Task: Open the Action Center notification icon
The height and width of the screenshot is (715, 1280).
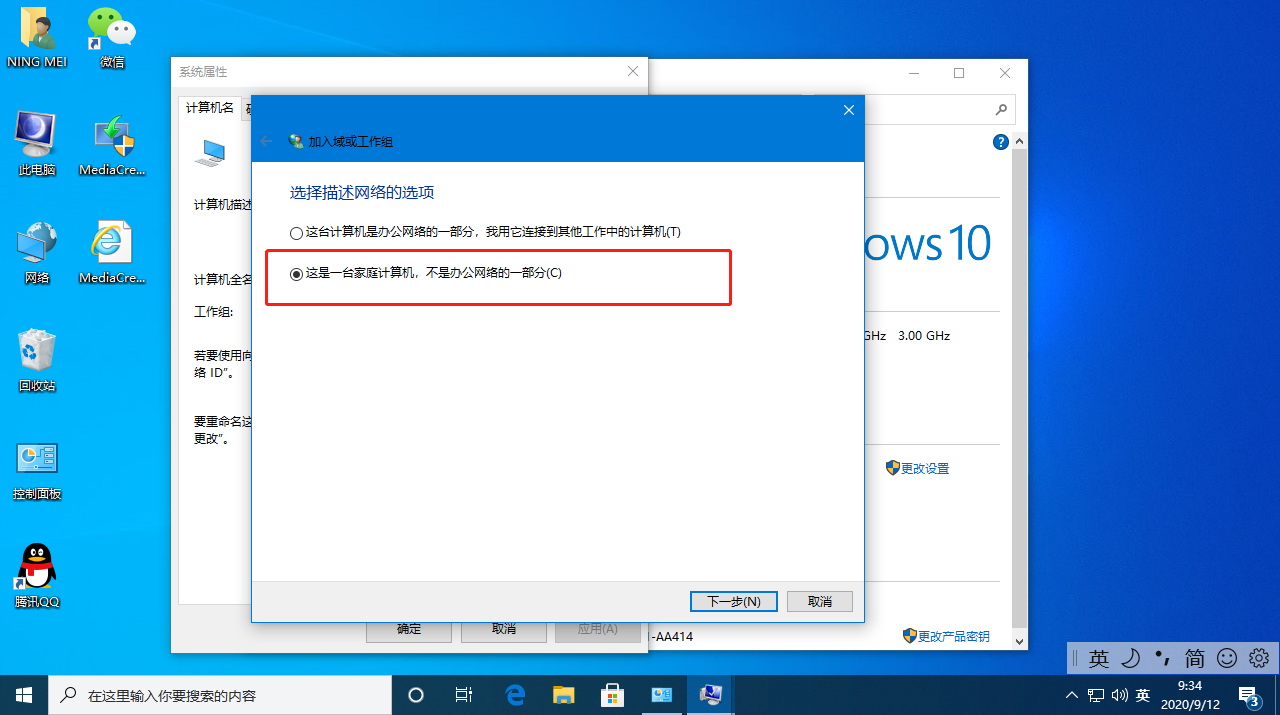Action: click(x=1248, y=694)
